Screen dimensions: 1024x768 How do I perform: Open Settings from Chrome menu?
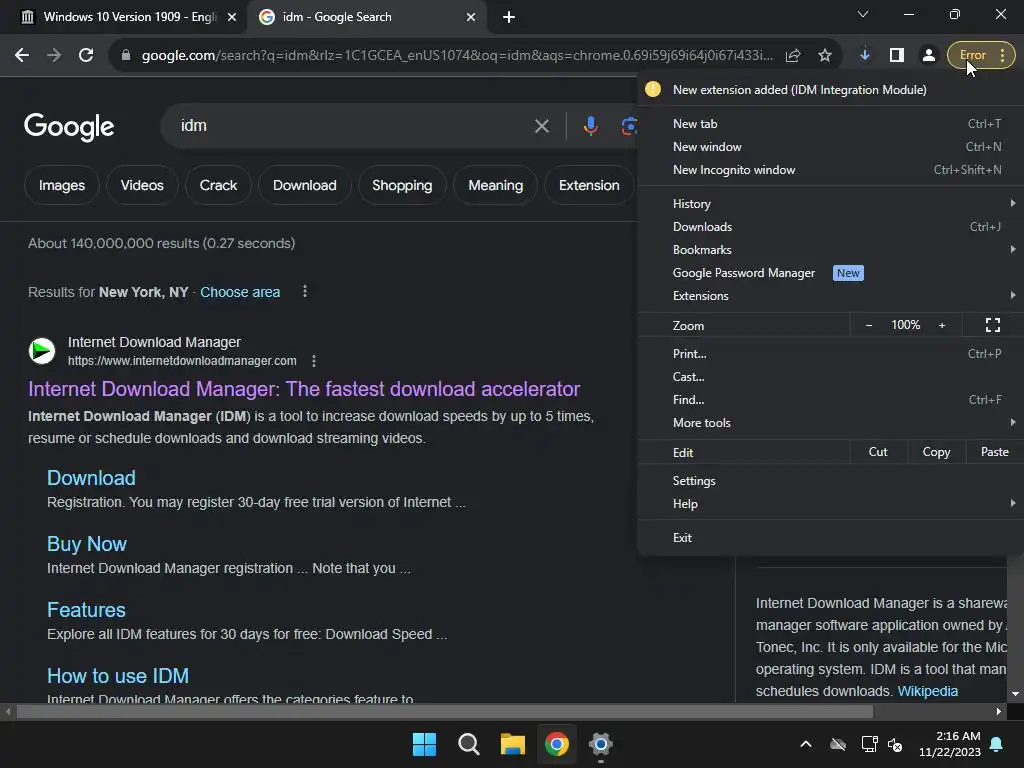tap(831, 481)
